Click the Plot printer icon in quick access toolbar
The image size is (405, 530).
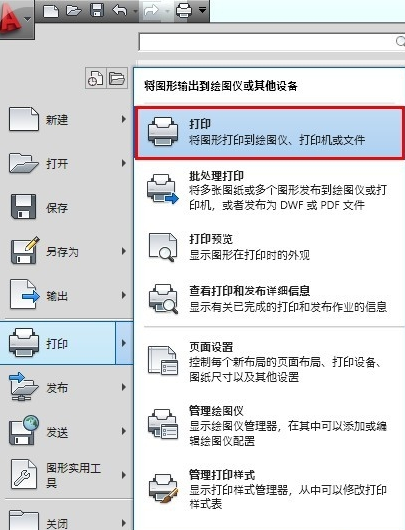pos(184,10)
